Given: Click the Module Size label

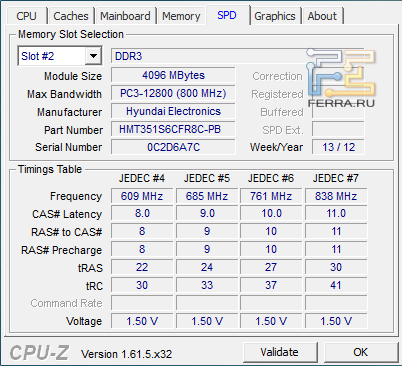Looking at the screenshot, I should (73, 76).
